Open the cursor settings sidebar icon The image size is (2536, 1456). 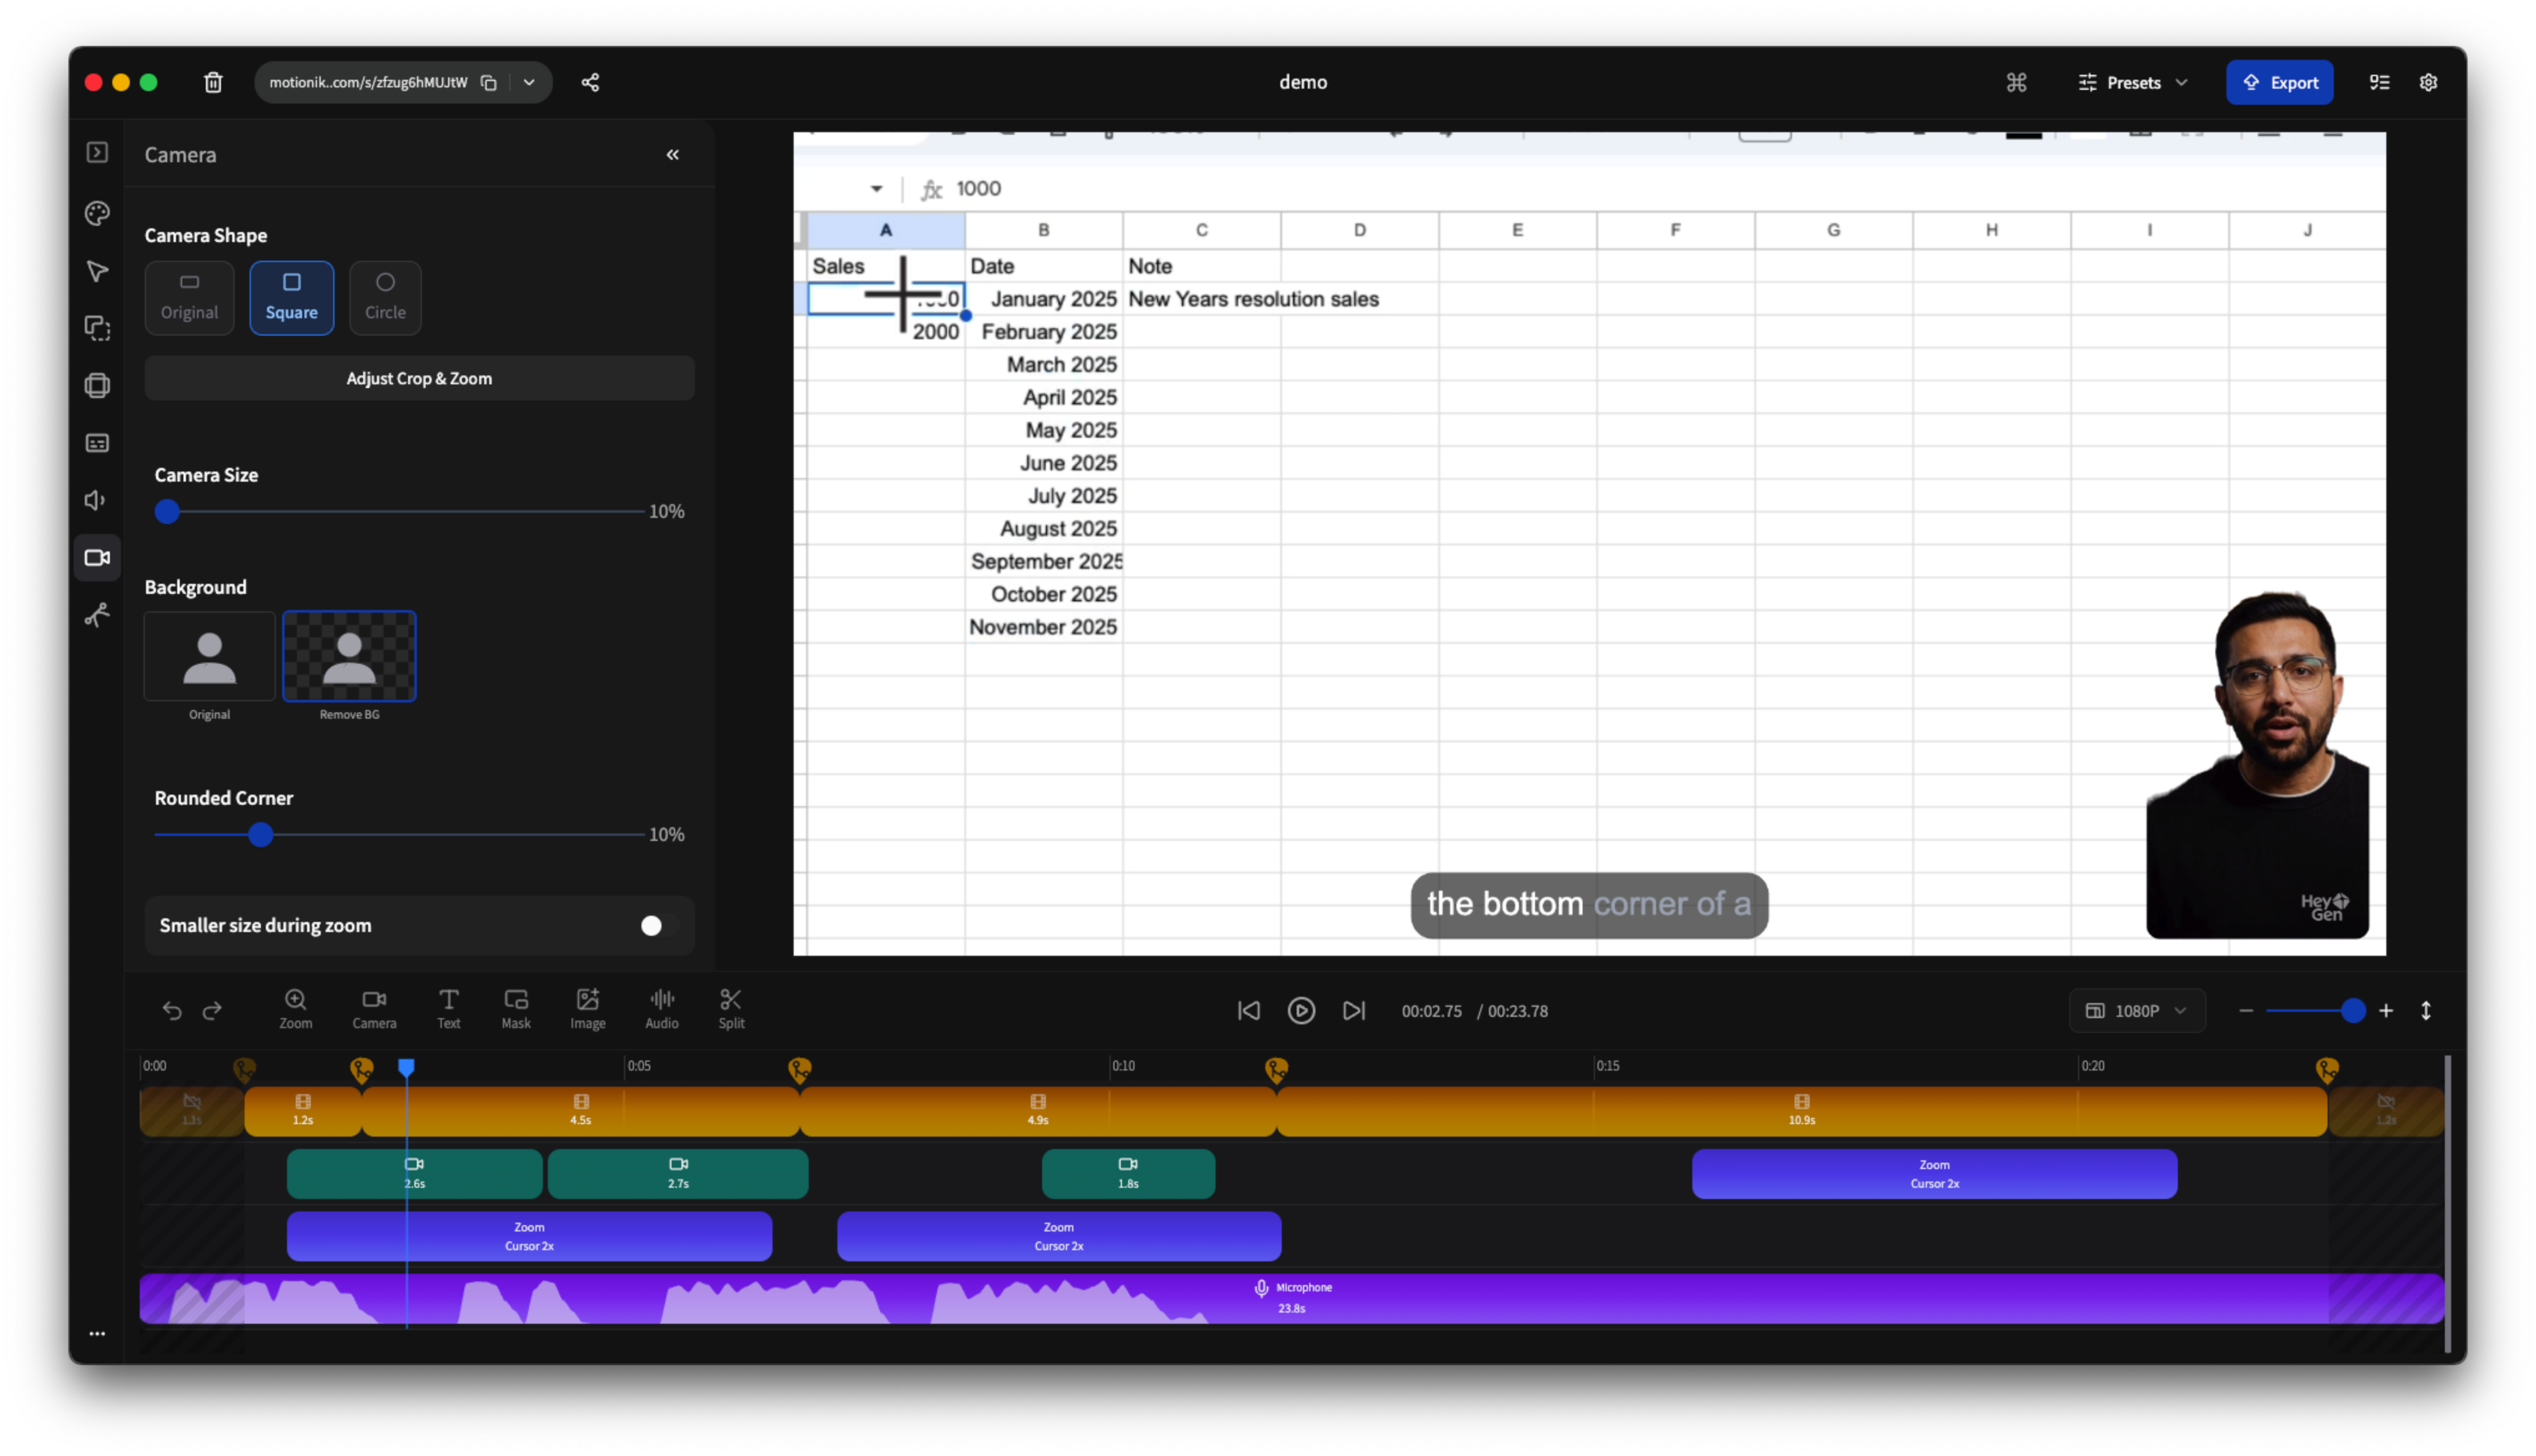click(x=97, y=271)
